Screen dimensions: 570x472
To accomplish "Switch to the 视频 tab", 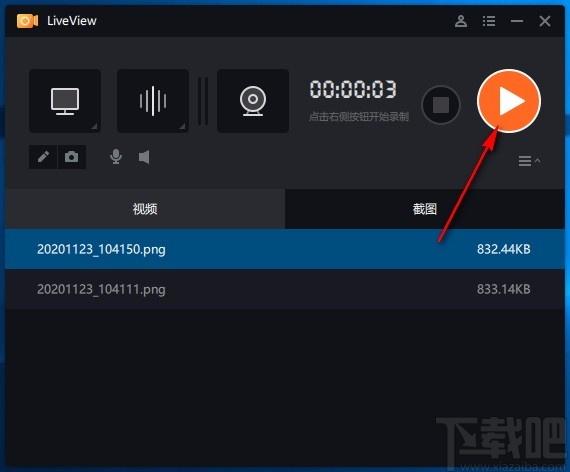I will [x=145, y=209].
